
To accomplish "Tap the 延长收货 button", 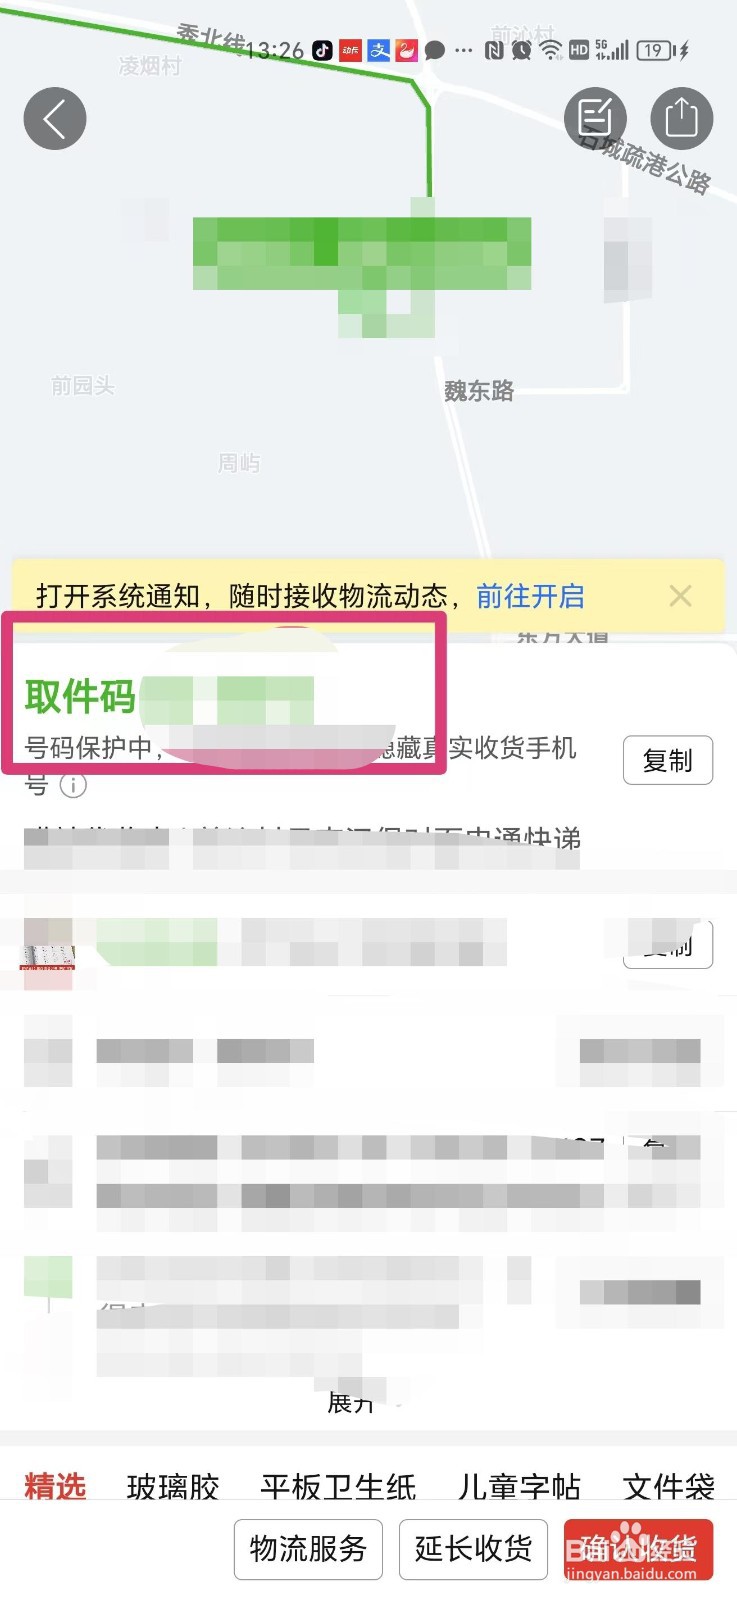I will click(x=473, y=1549).
